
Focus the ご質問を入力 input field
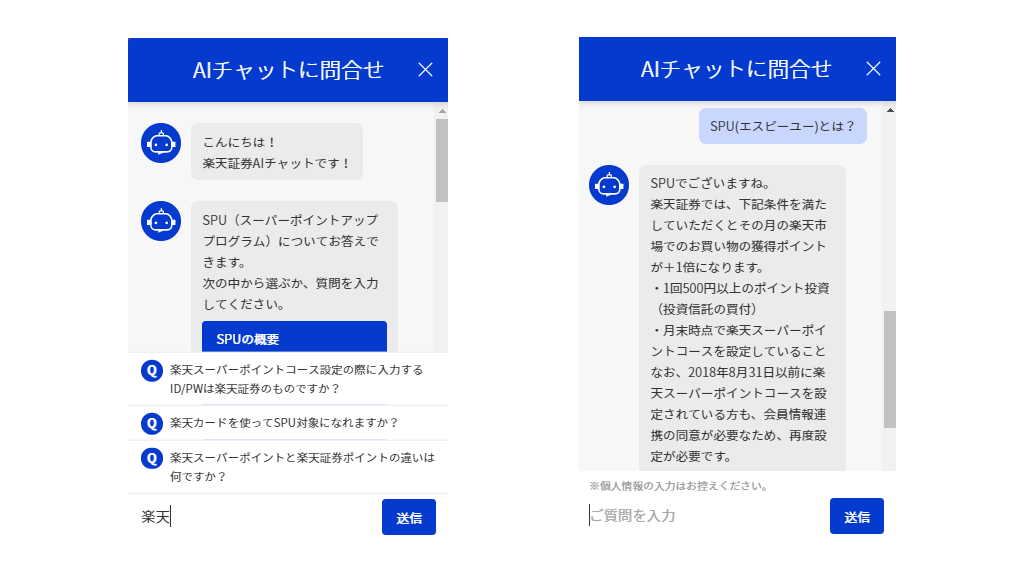[x=706, y=516]
